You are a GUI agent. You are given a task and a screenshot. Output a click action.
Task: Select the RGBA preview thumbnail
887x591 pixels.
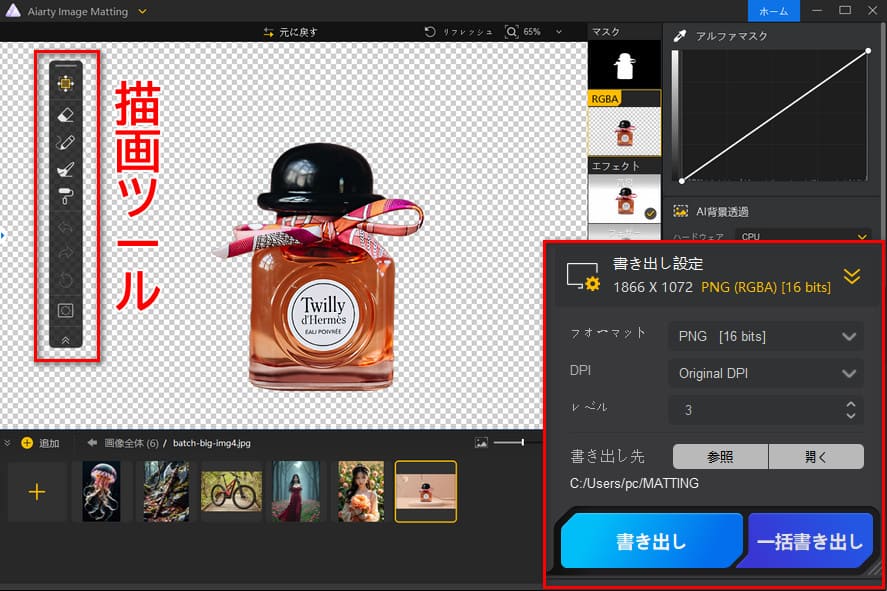(x=624, y=131)
